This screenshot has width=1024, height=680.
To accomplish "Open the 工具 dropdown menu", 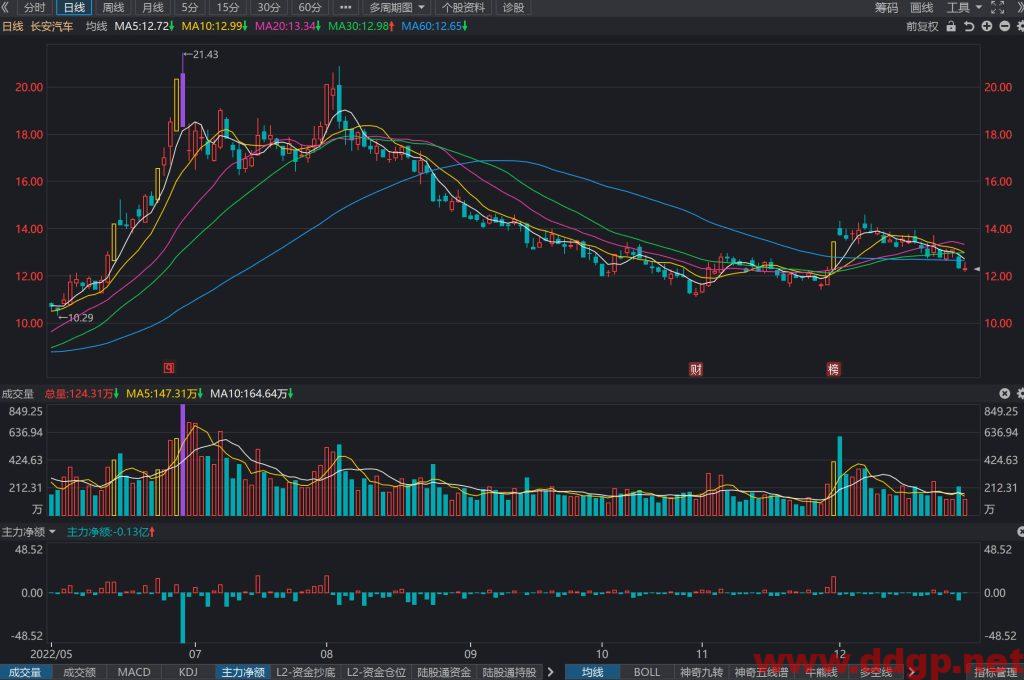I will 965,7.
